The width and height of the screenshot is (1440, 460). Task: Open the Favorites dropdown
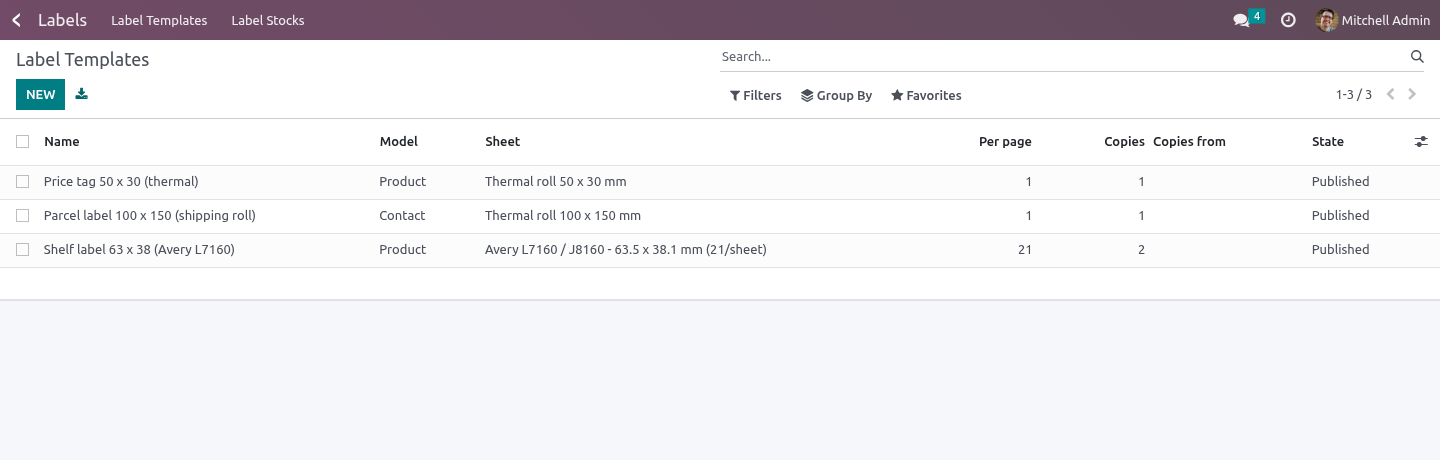[926, 96]
